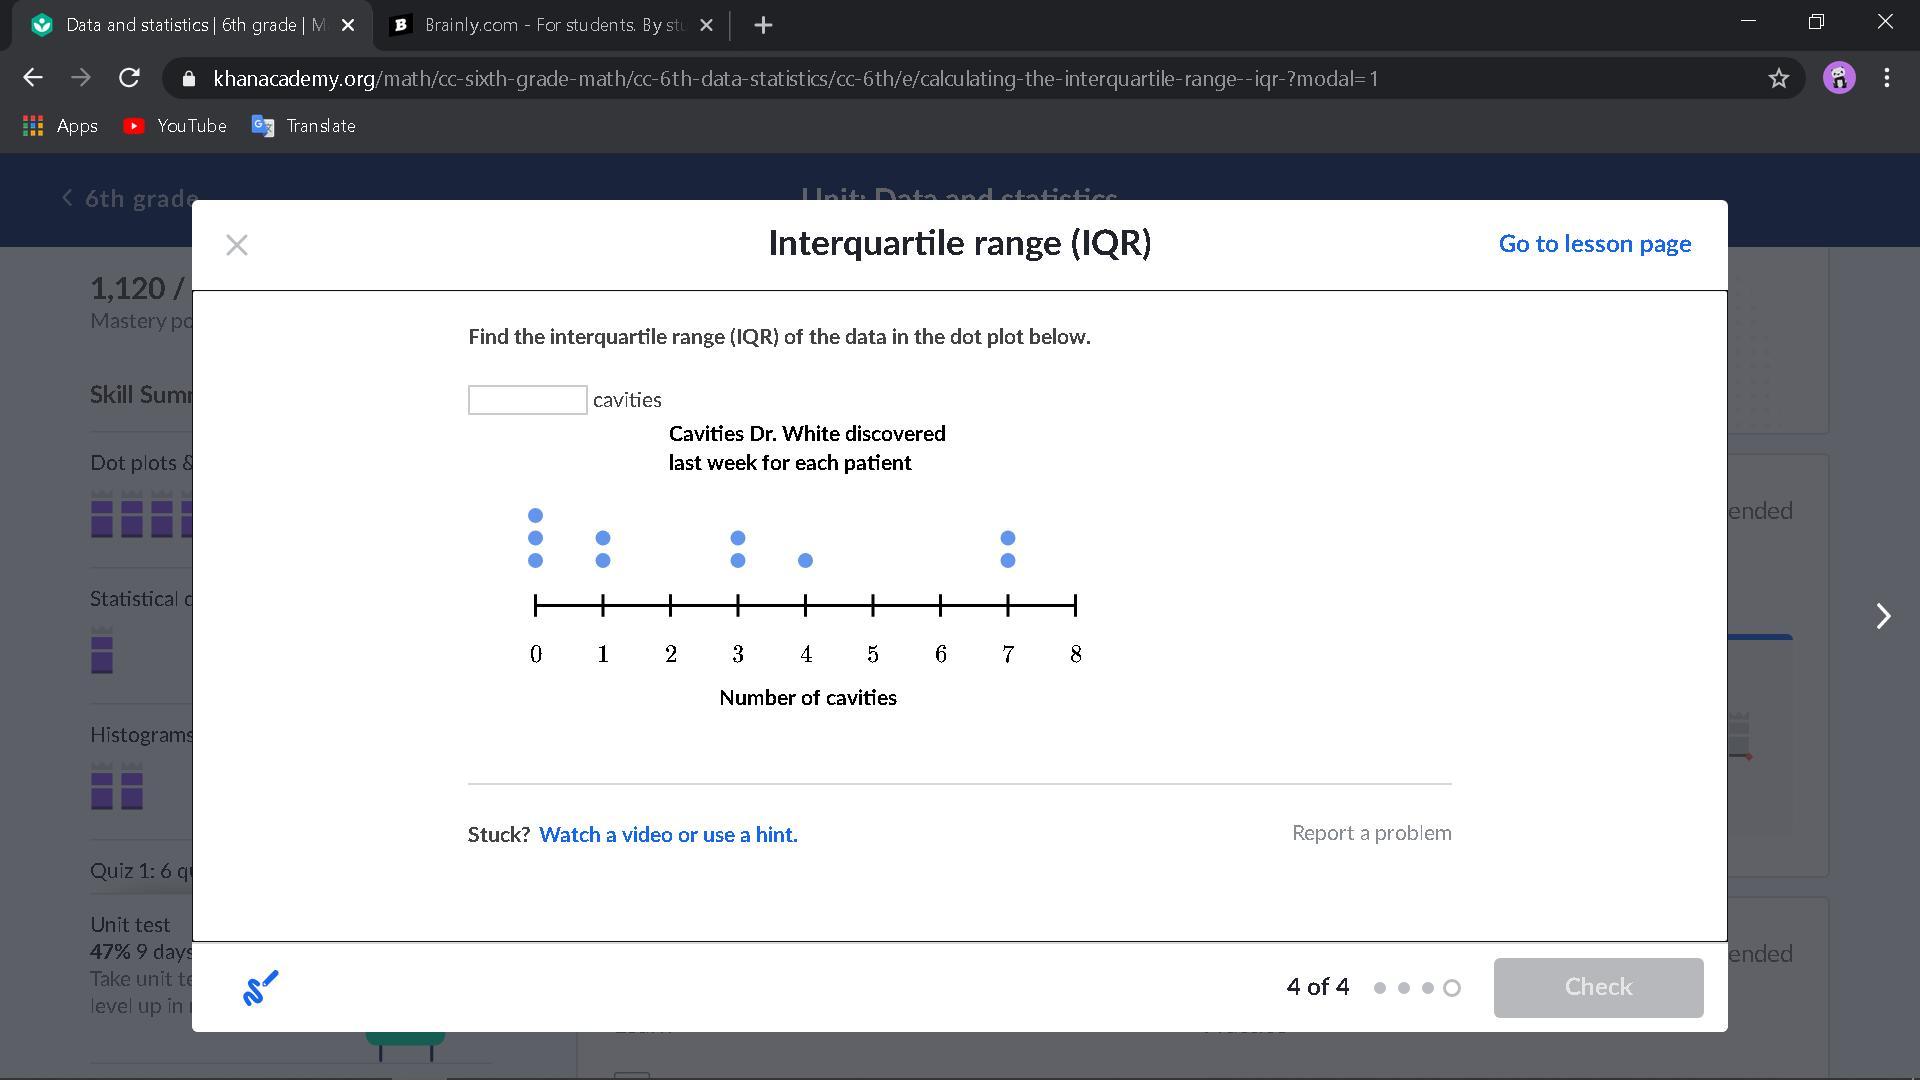This screenshot has width=1920, height=1080.
Task: Click the Check answer button
Action: tap(1598, 987)
